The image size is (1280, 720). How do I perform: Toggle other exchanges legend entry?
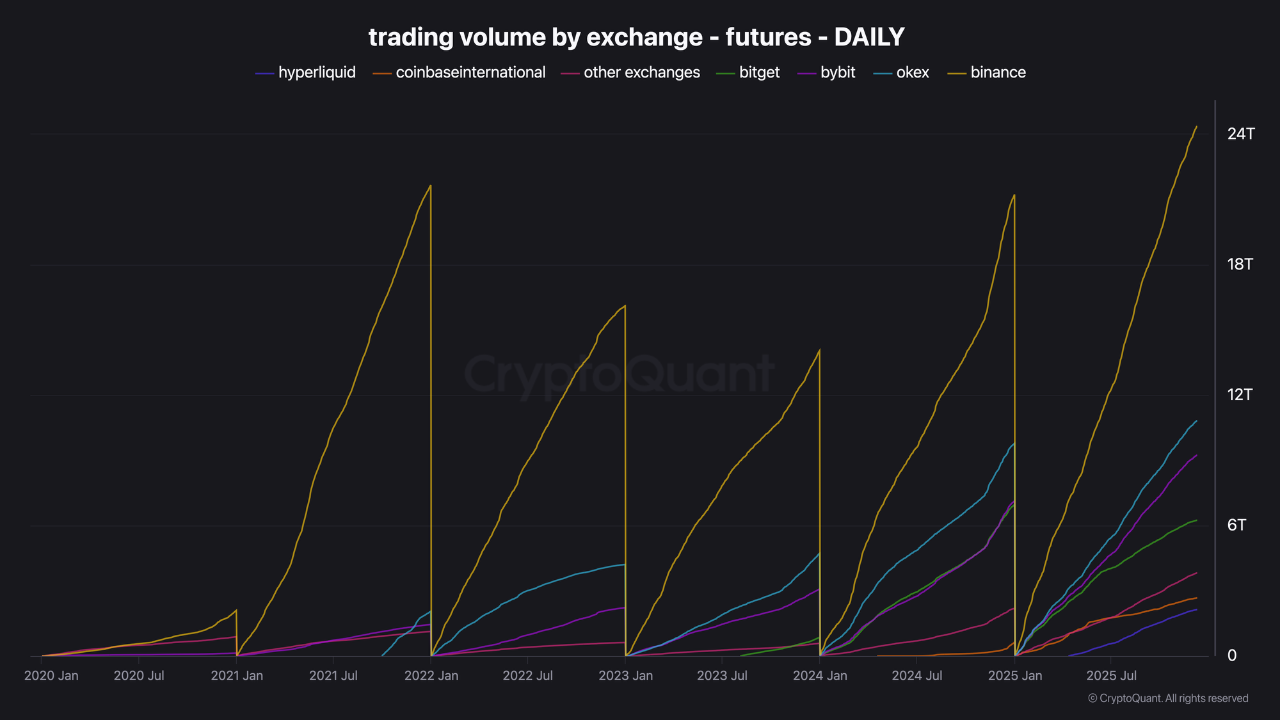(641, 72)
